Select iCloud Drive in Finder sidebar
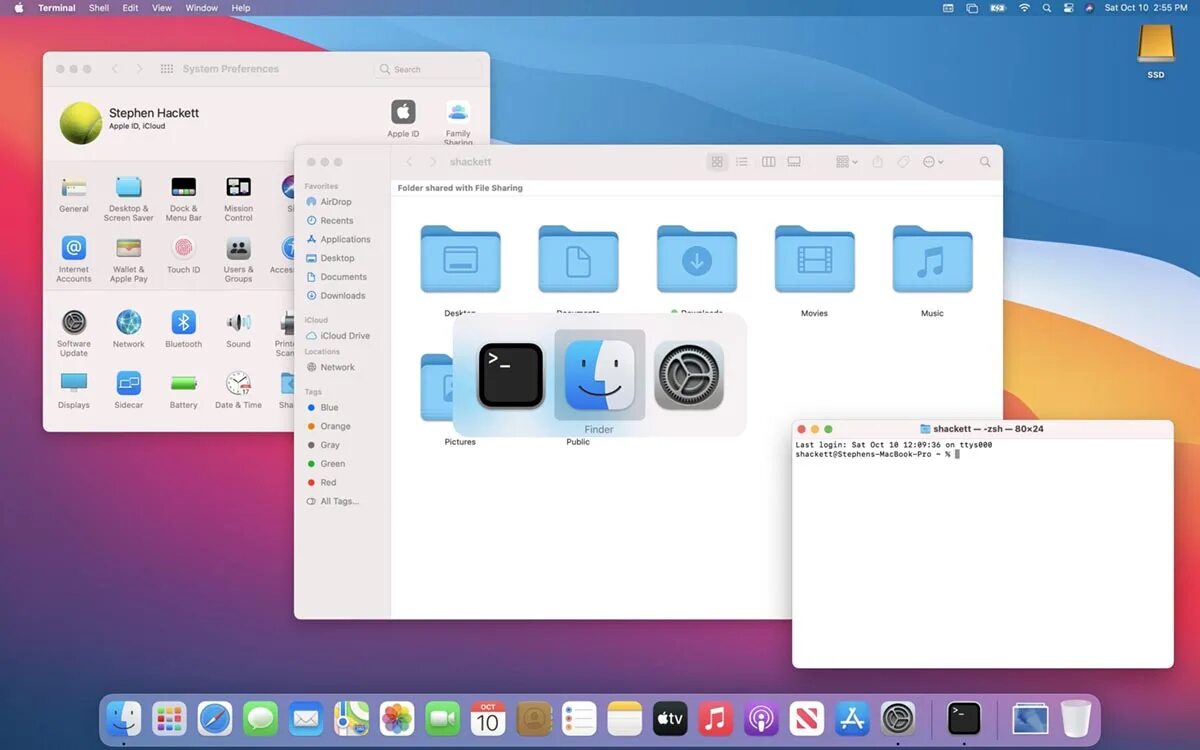This screenshot has width=1200, height=750. pyautogui.click(x=338, y=336)
